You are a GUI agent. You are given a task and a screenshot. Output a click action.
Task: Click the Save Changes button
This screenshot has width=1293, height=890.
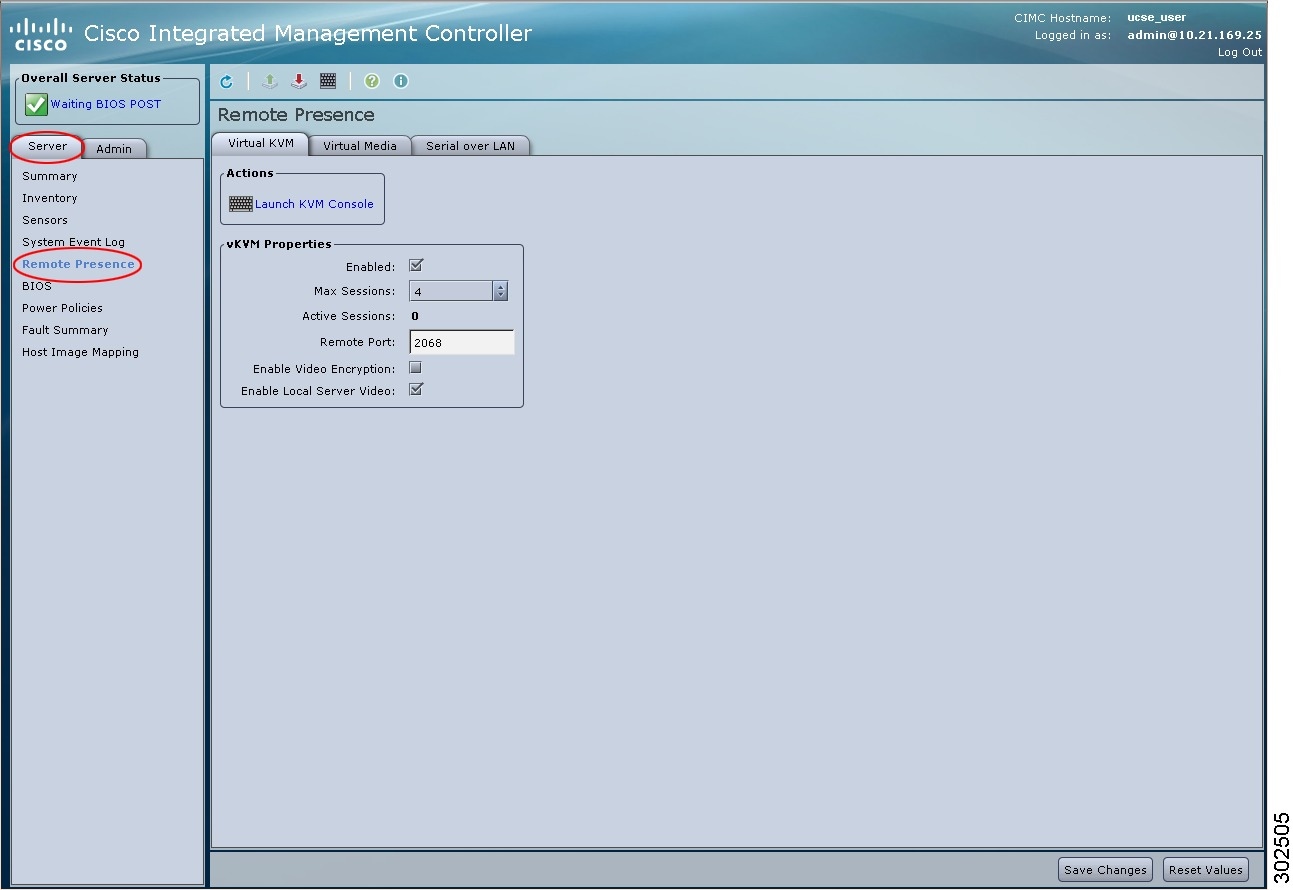pos(1104,869)
